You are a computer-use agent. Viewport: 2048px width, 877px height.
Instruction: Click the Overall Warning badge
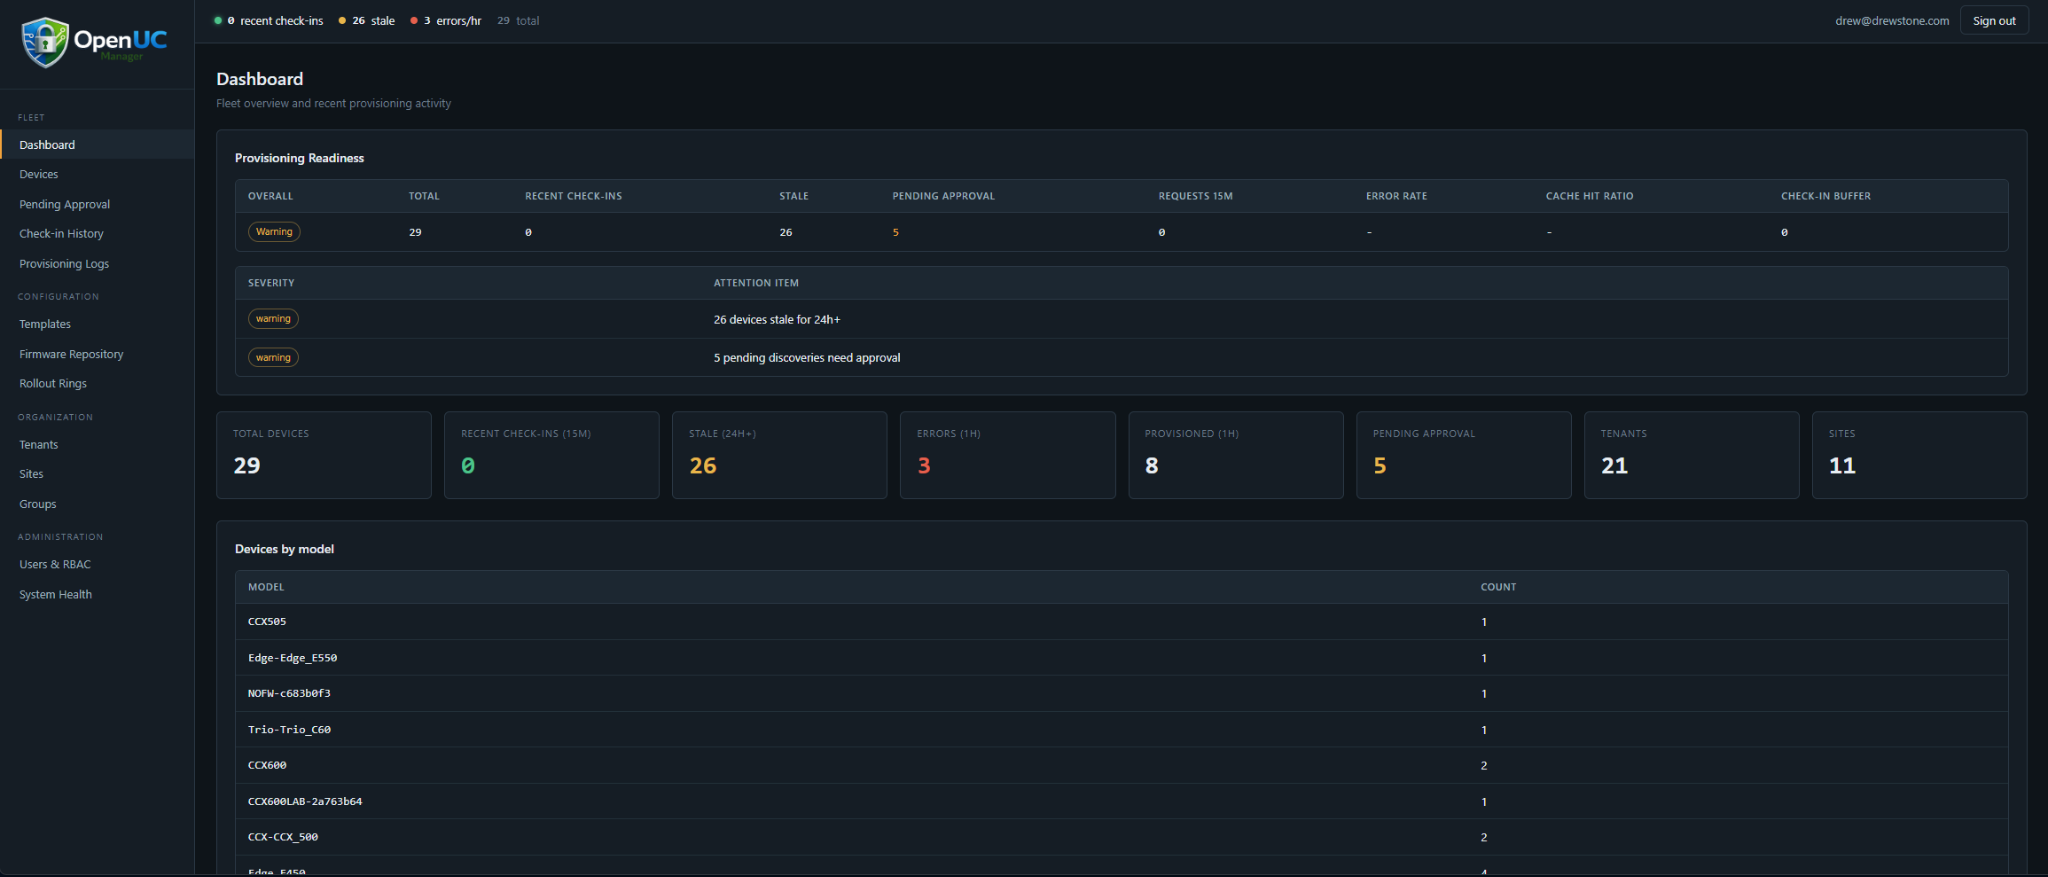pyautogui.click(x=274, y=232)
